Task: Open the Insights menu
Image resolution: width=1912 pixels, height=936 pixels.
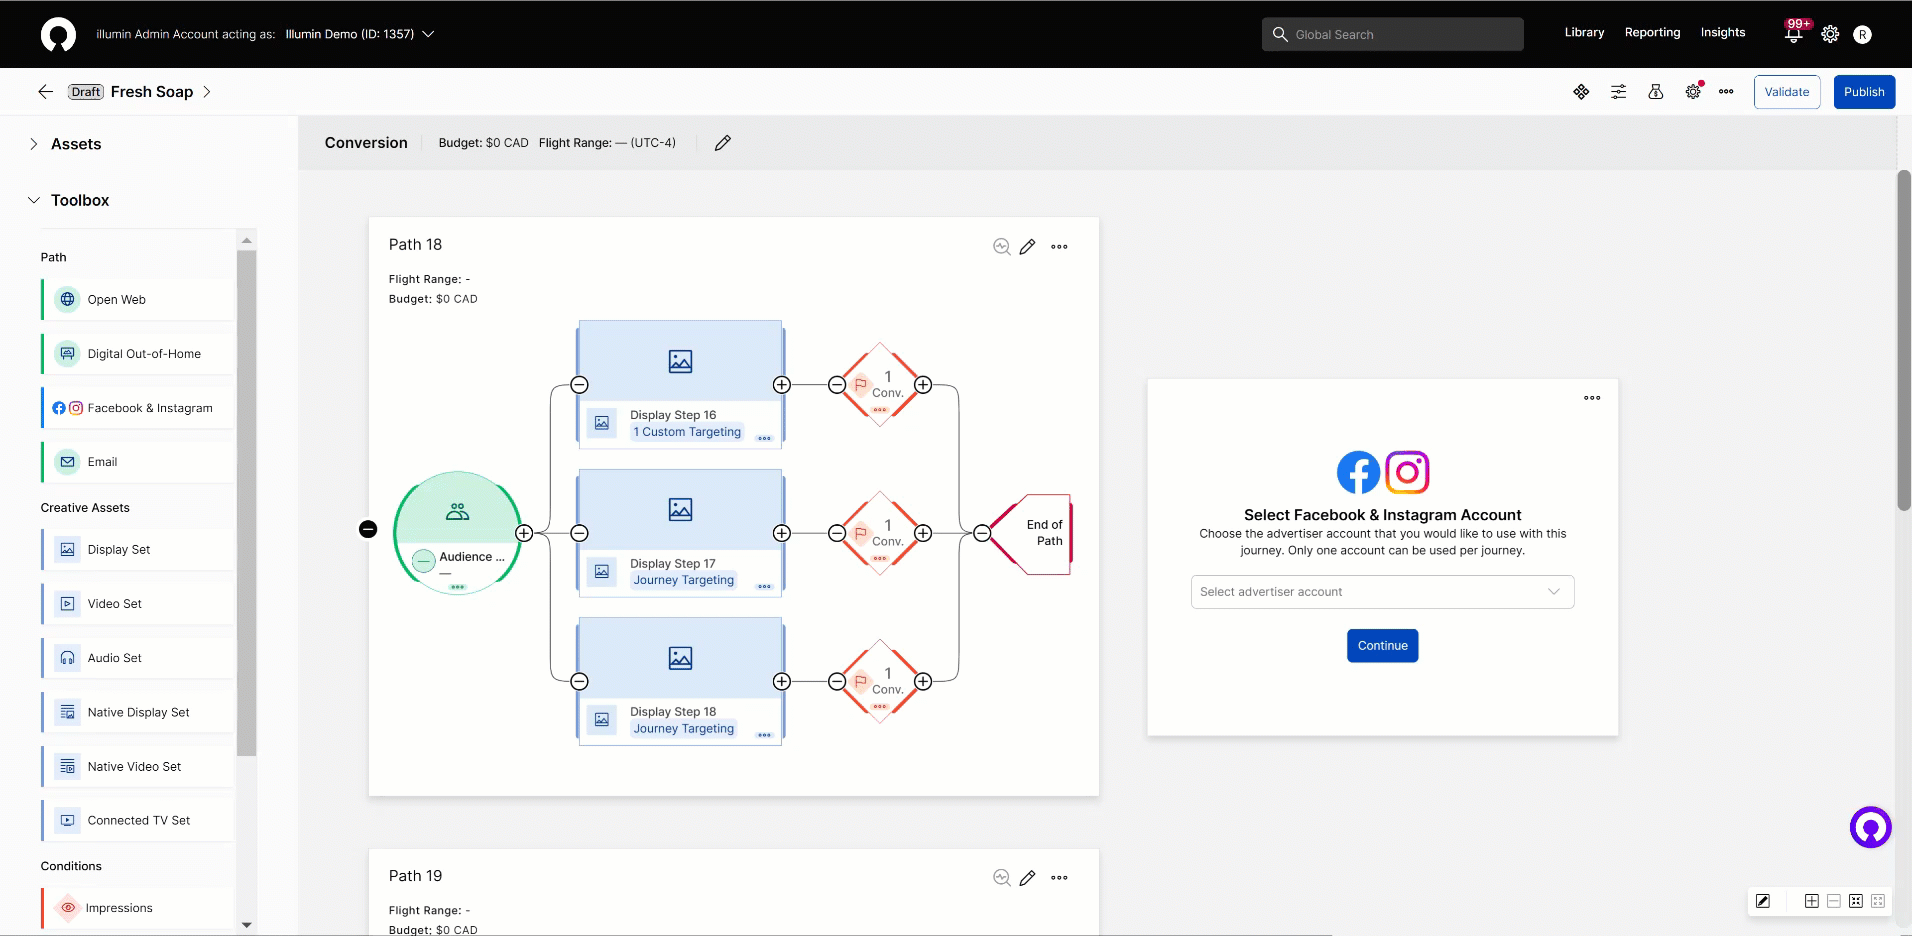Action: [x=1722, y=33]
